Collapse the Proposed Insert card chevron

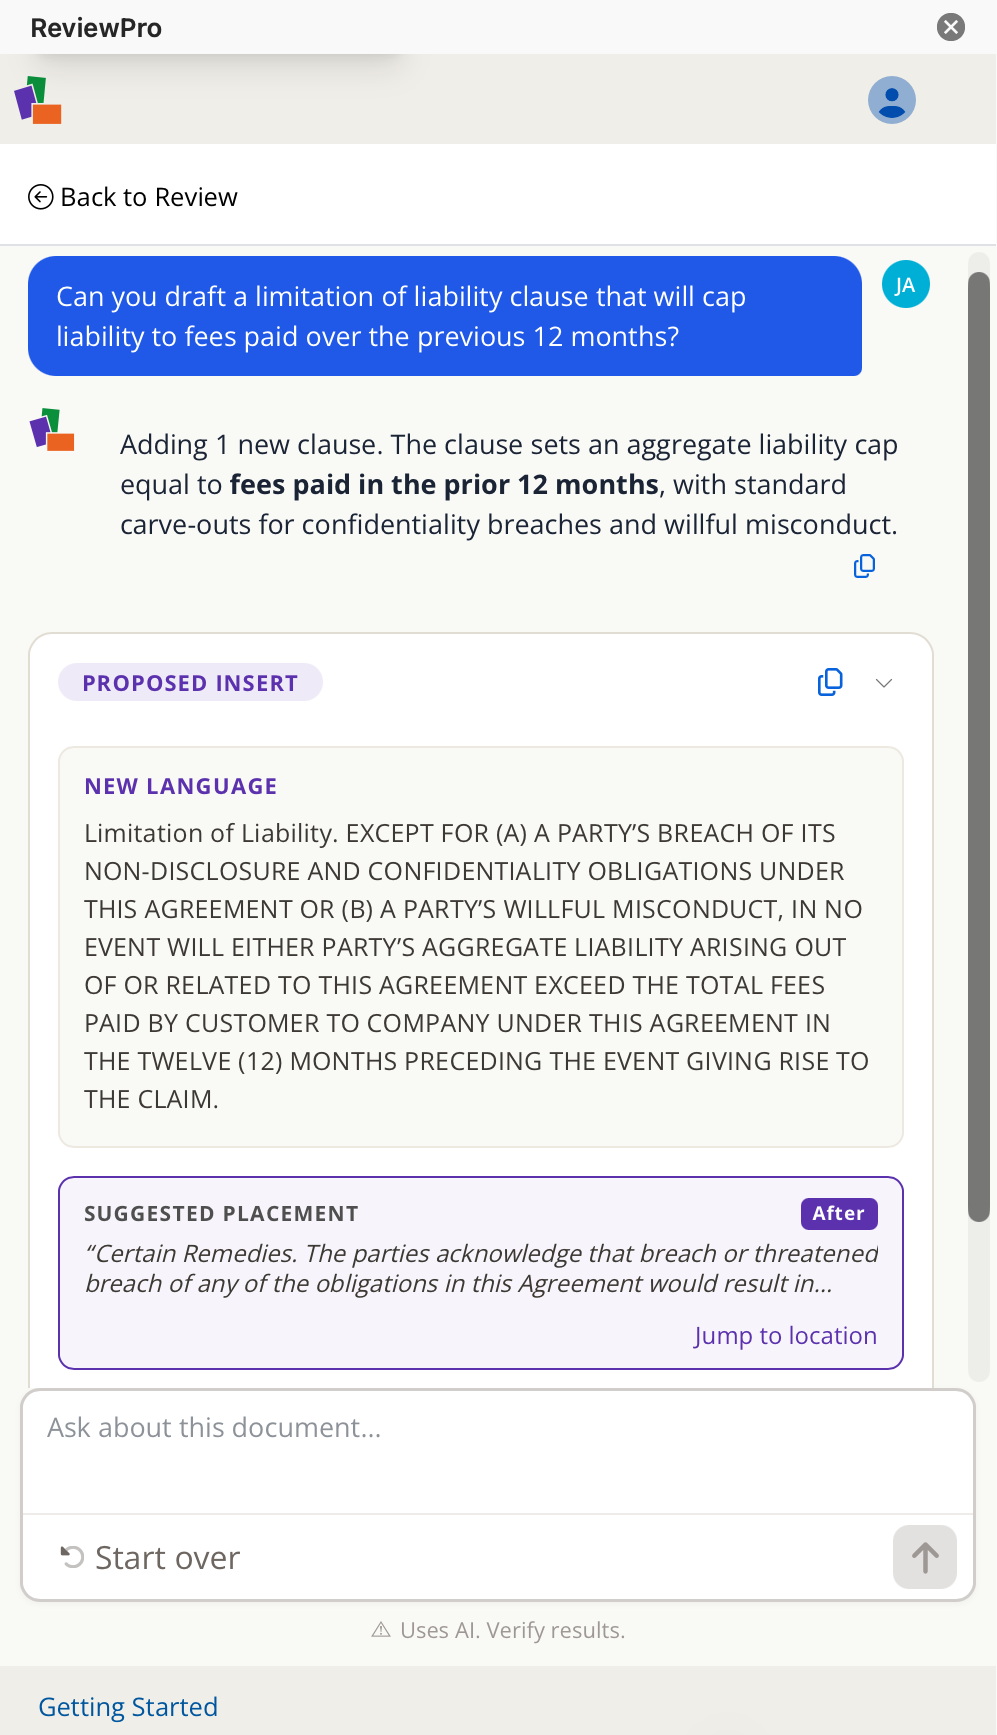(884, 683)
